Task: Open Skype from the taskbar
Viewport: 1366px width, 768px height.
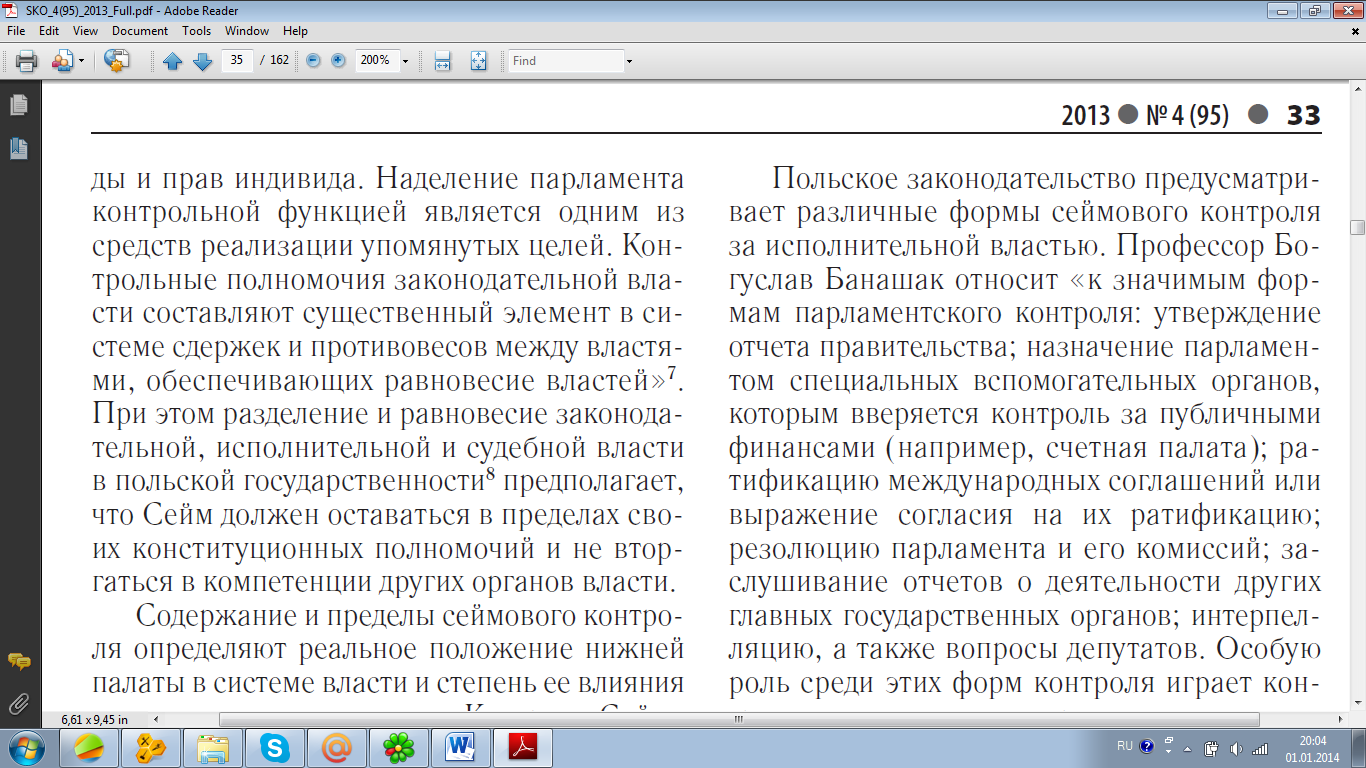Action: click(275, 747)
